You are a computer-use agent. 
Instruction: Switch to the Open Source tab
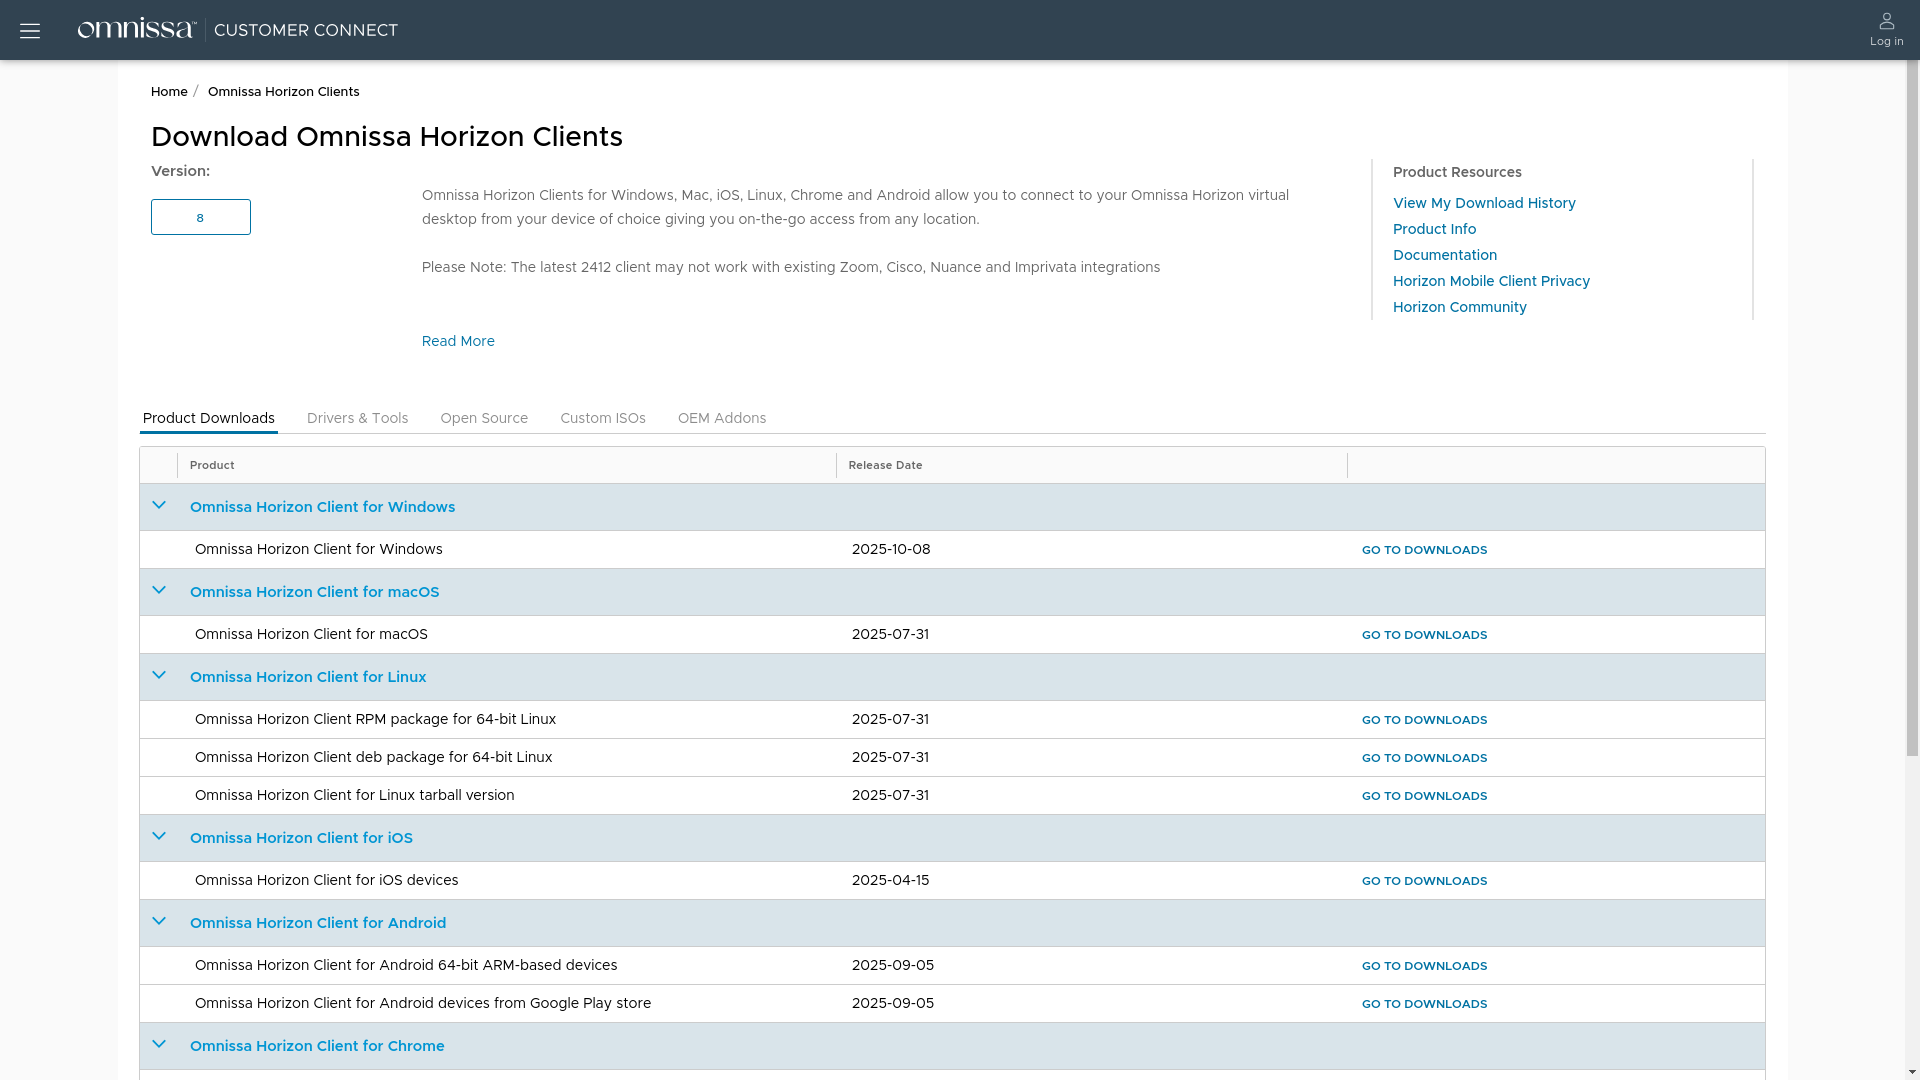click(x=484, y=418)
